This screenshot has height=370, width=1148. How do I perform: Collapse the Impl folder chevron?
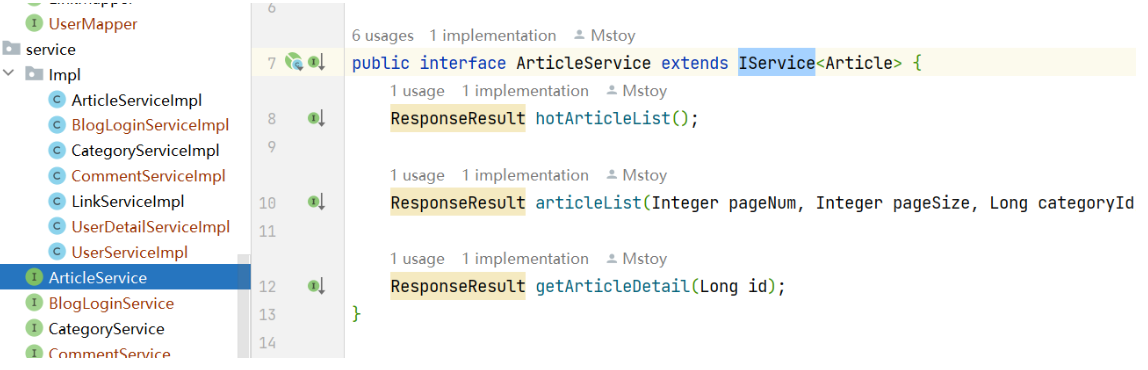(x=10, y=74)
